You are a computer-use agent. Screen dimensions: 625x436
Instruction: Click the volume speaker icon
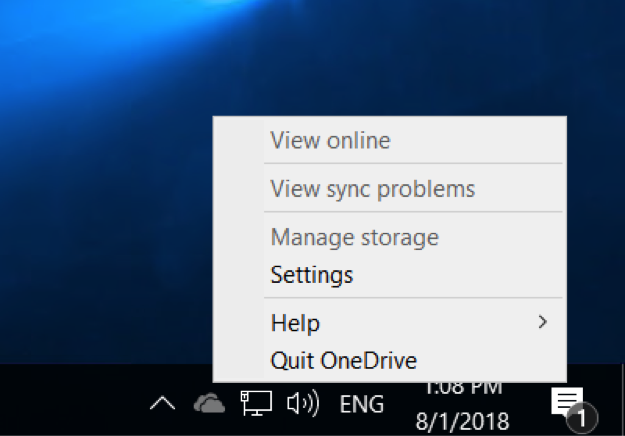click(302, 403)
